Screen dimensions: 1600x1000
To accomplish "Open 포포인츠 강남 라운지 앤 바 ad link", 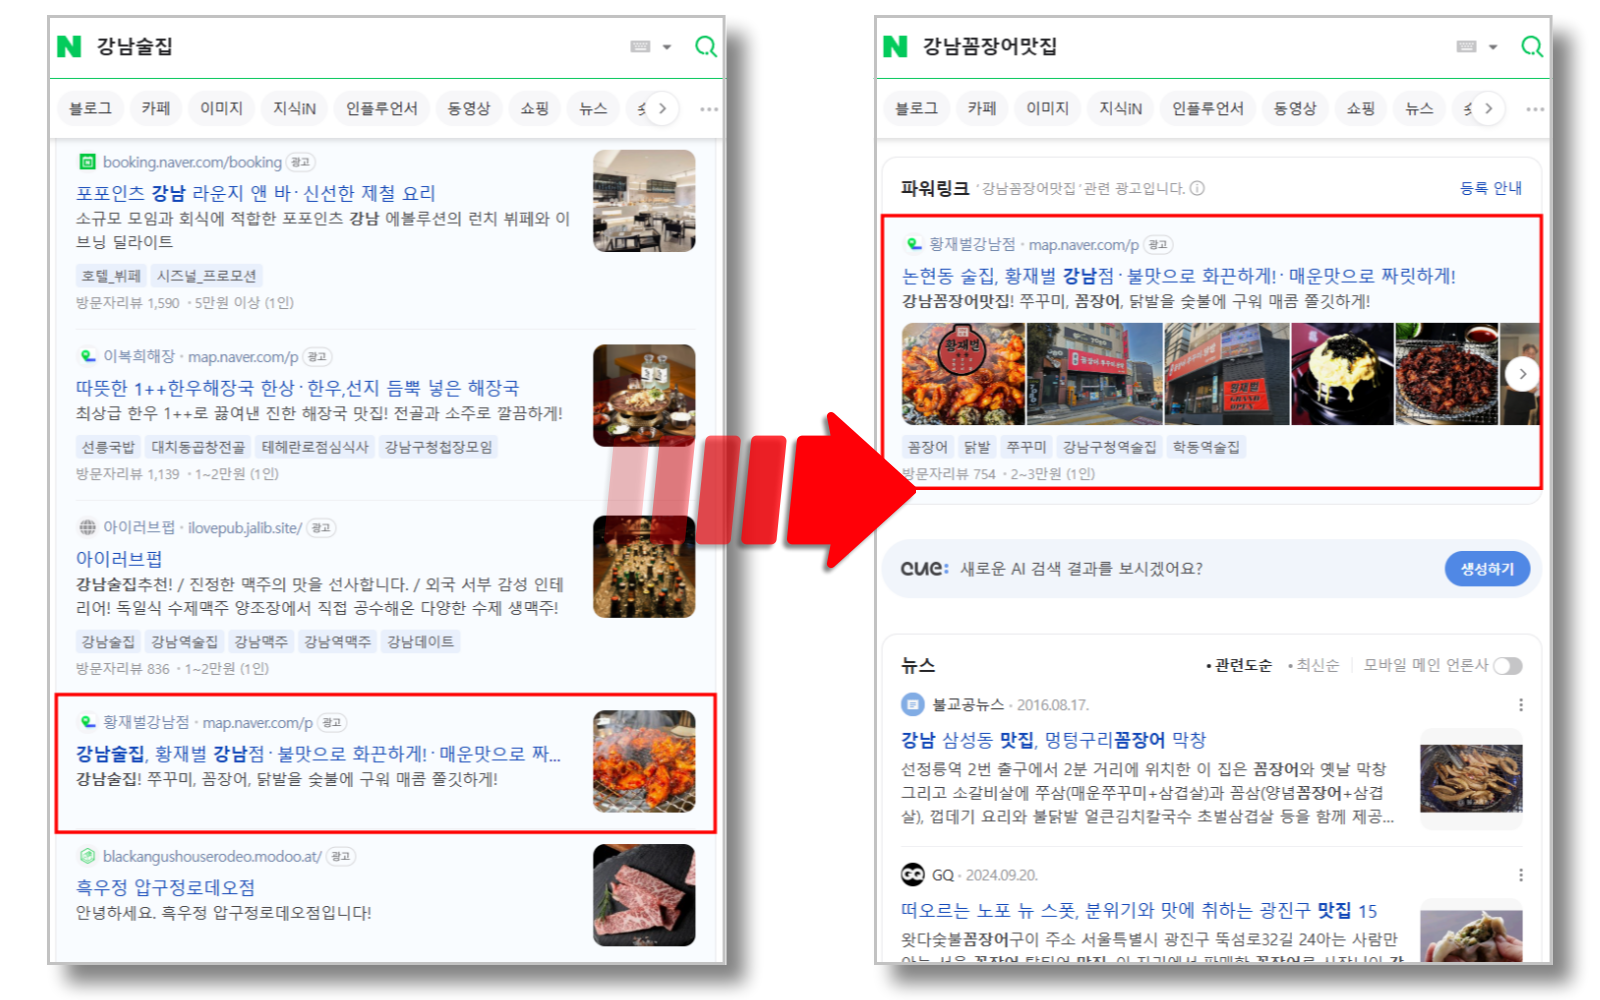I will click(256, 193).
